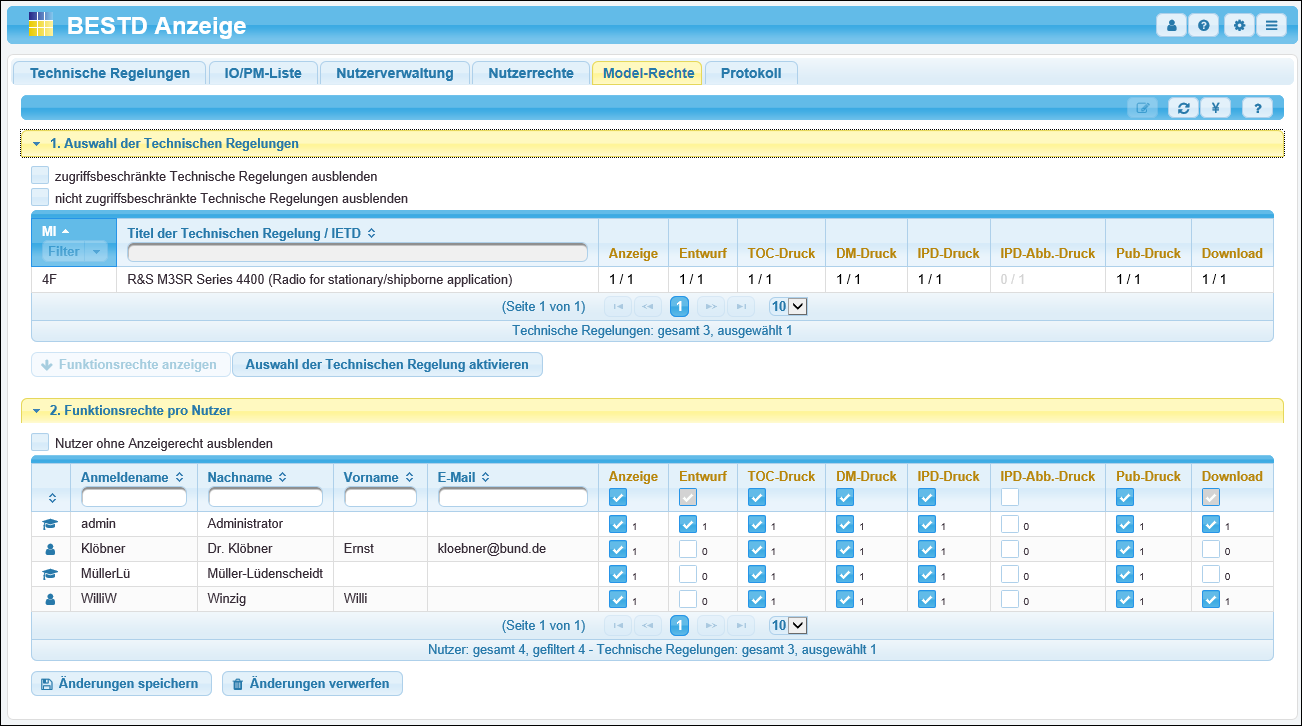Uncheck Download right for WilliW
The width and height of the screenshot is (1302, 726).
[1211, 599]
